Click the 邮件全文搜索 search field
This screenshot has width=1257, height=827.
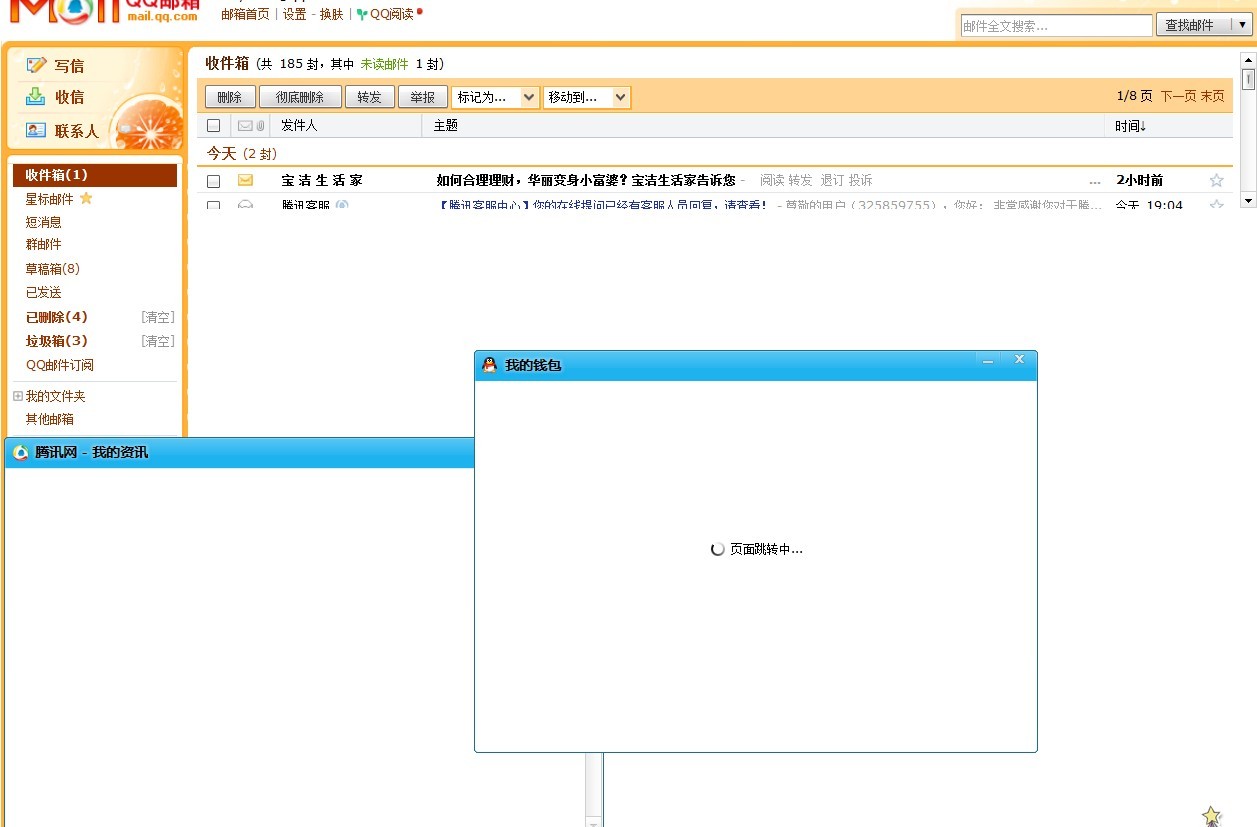point(1057,26)
